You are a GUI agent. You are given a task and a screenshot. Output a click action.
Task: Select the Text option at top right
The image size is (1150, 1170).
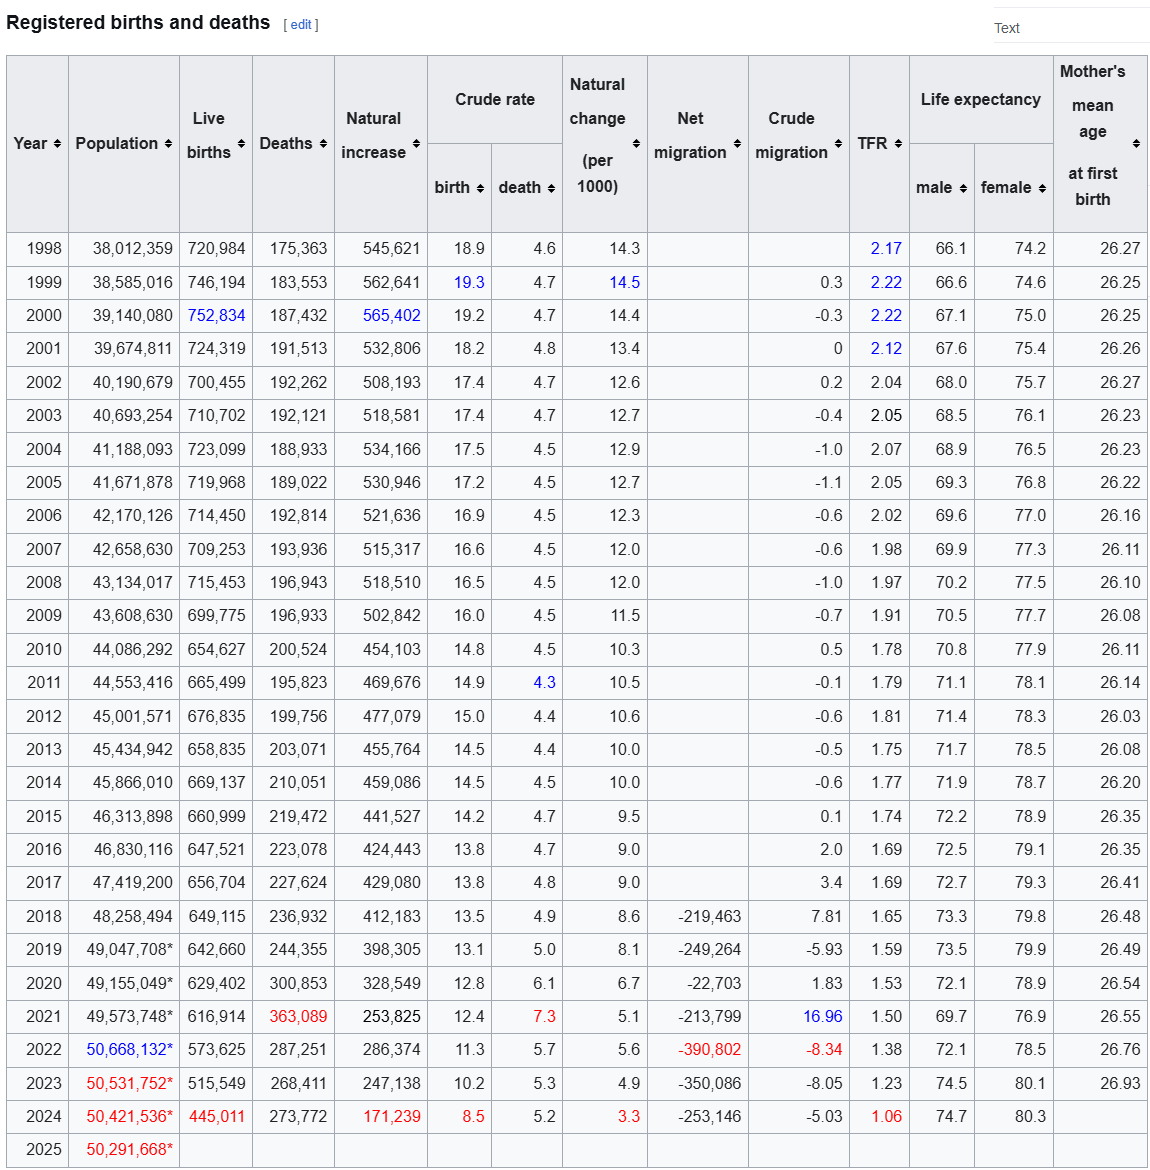[x=1007, y=28]
